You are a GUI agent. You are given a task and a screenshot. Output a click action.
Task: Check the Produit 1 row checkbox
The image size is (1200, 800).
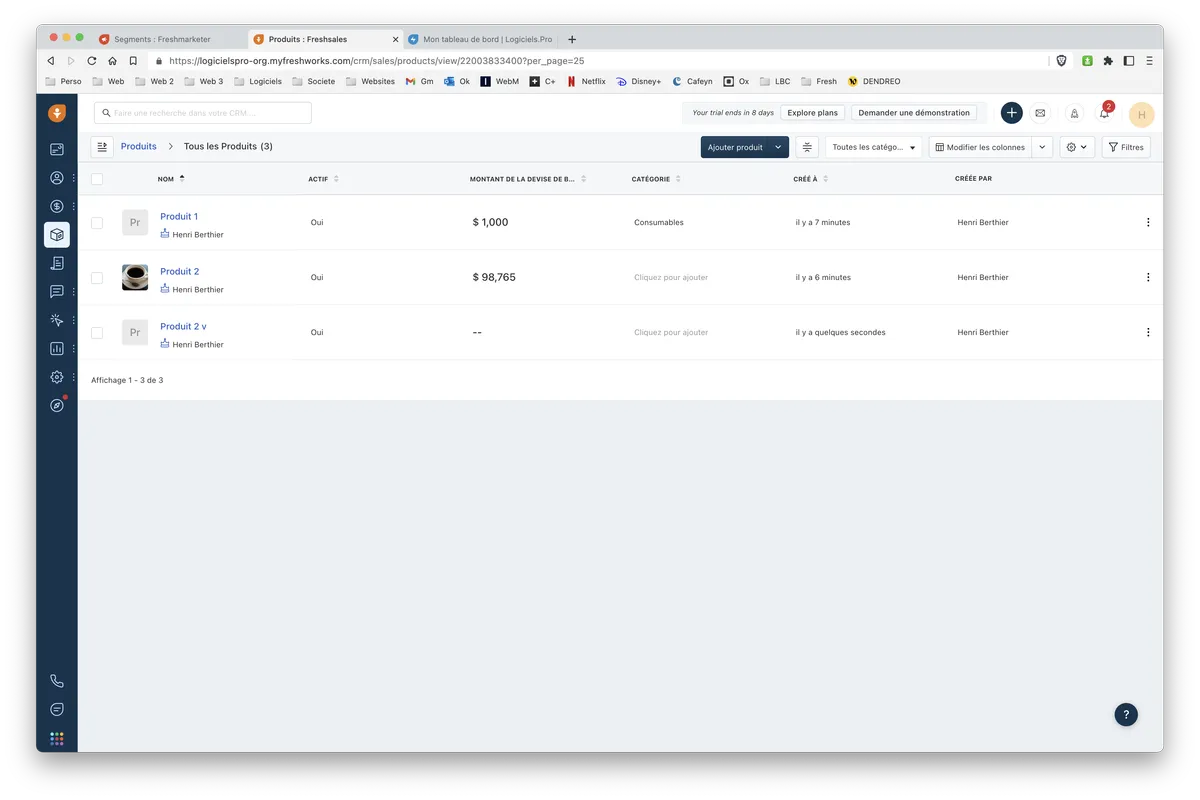pyautogui.click(x=97, y=222)
